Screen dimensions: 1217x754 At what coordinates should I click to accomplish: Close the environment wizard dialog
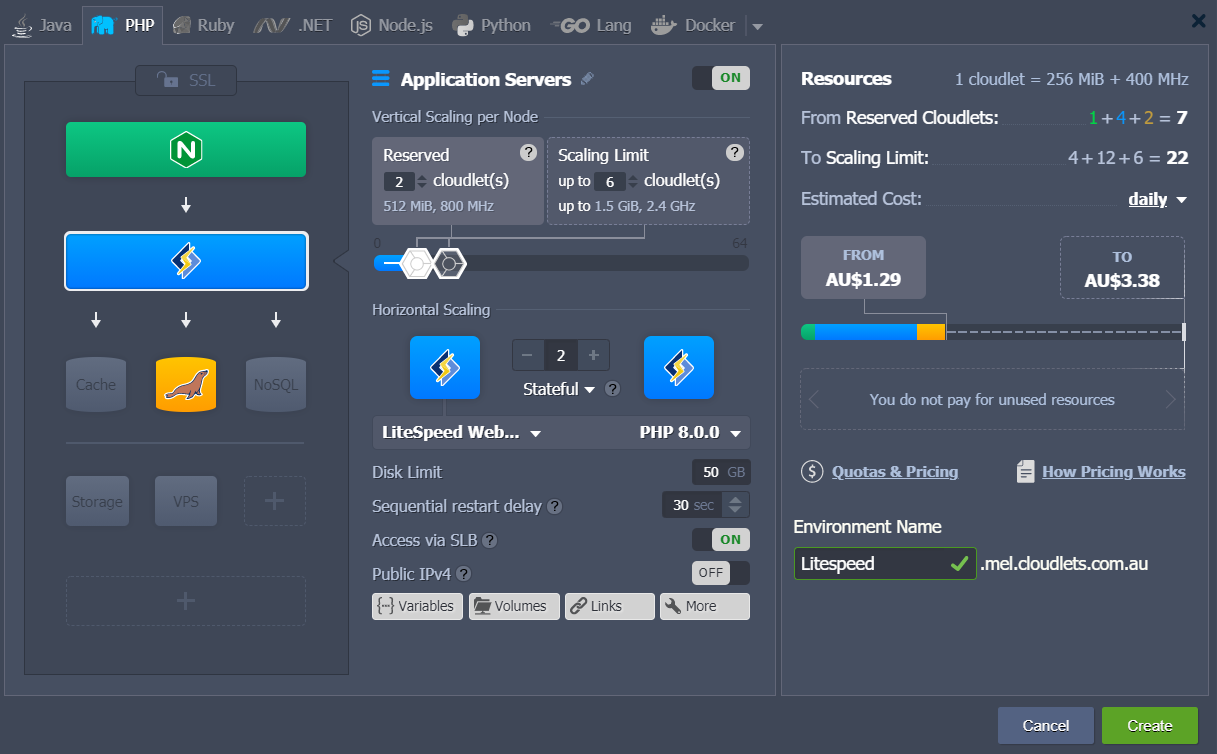(x=1198, y=20)
